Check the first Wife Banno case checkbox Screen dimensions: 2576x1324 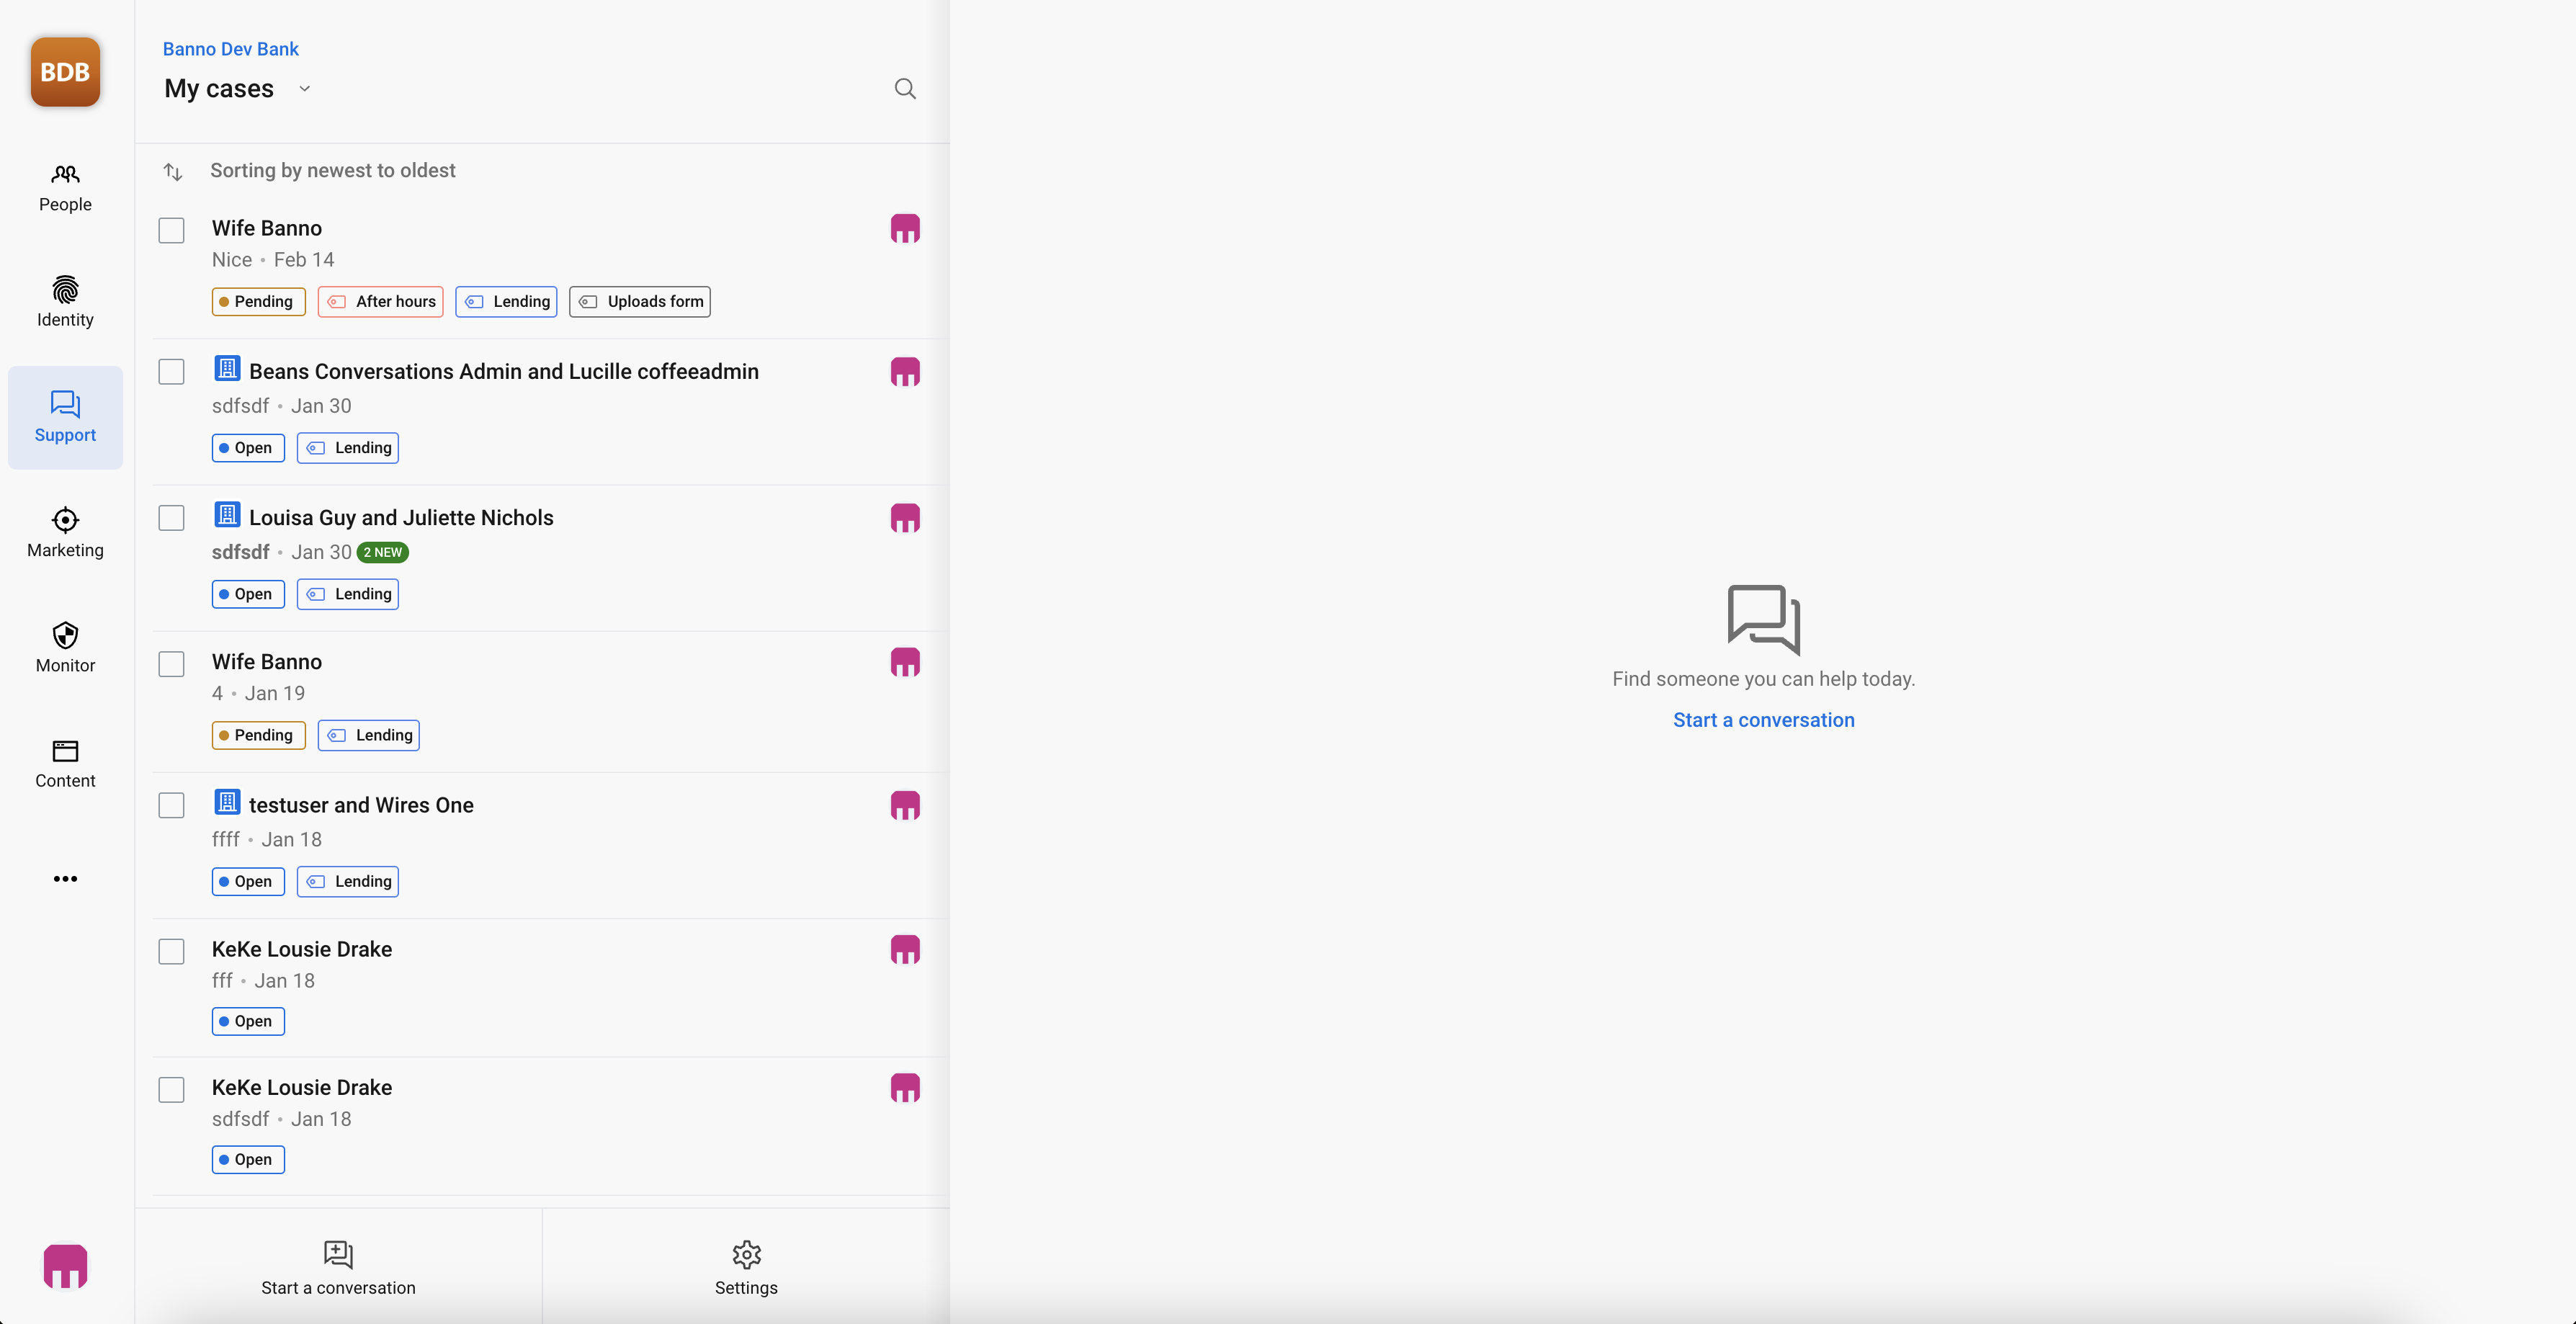click(172, 230)
